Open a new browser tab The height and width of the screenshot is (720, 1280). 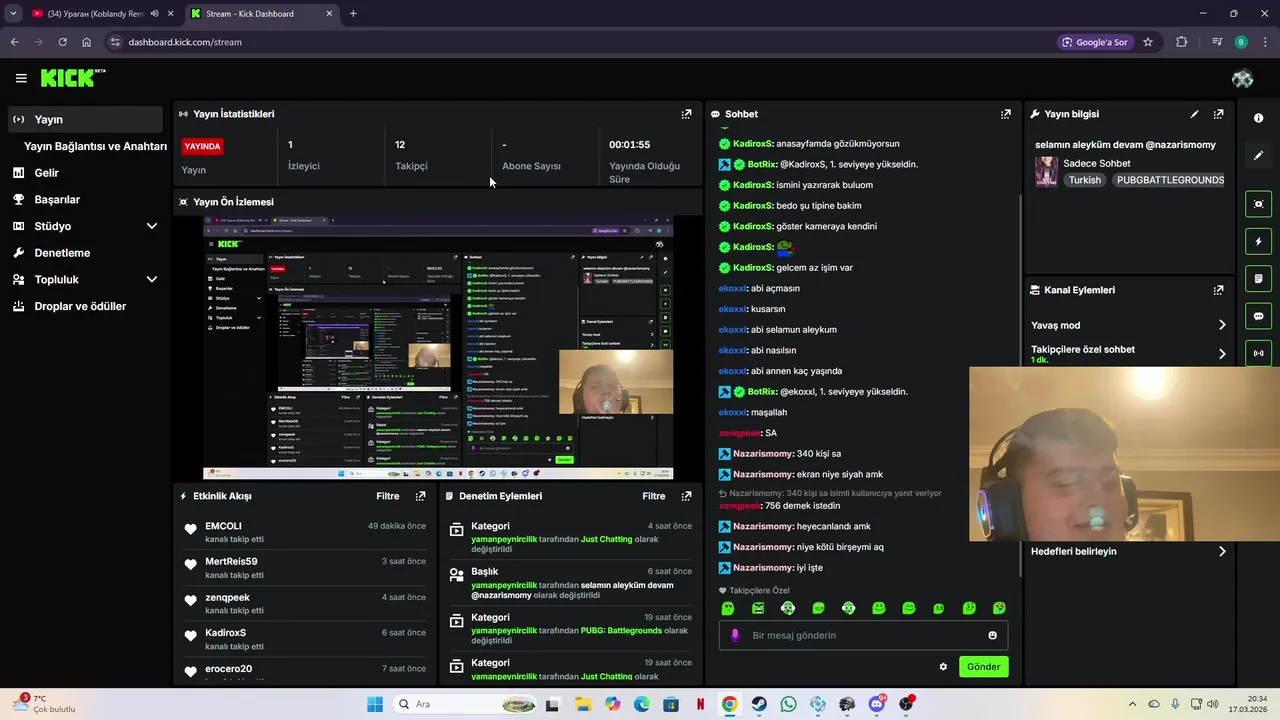(x=353, y=14)
